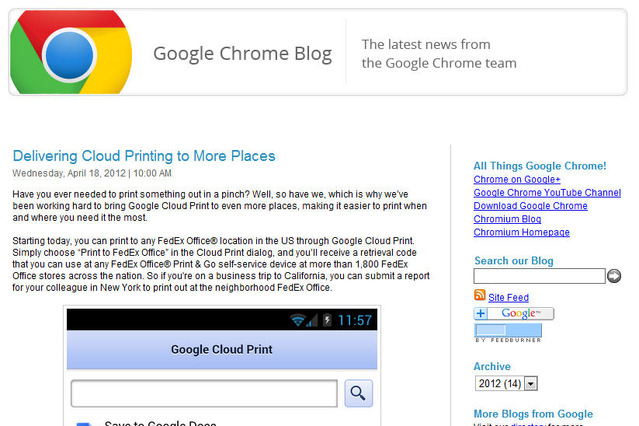Image resolution: width=639 pixels, height=426 pixels.
Task: Open the Chromium Blog link
Action: [507, 219]
